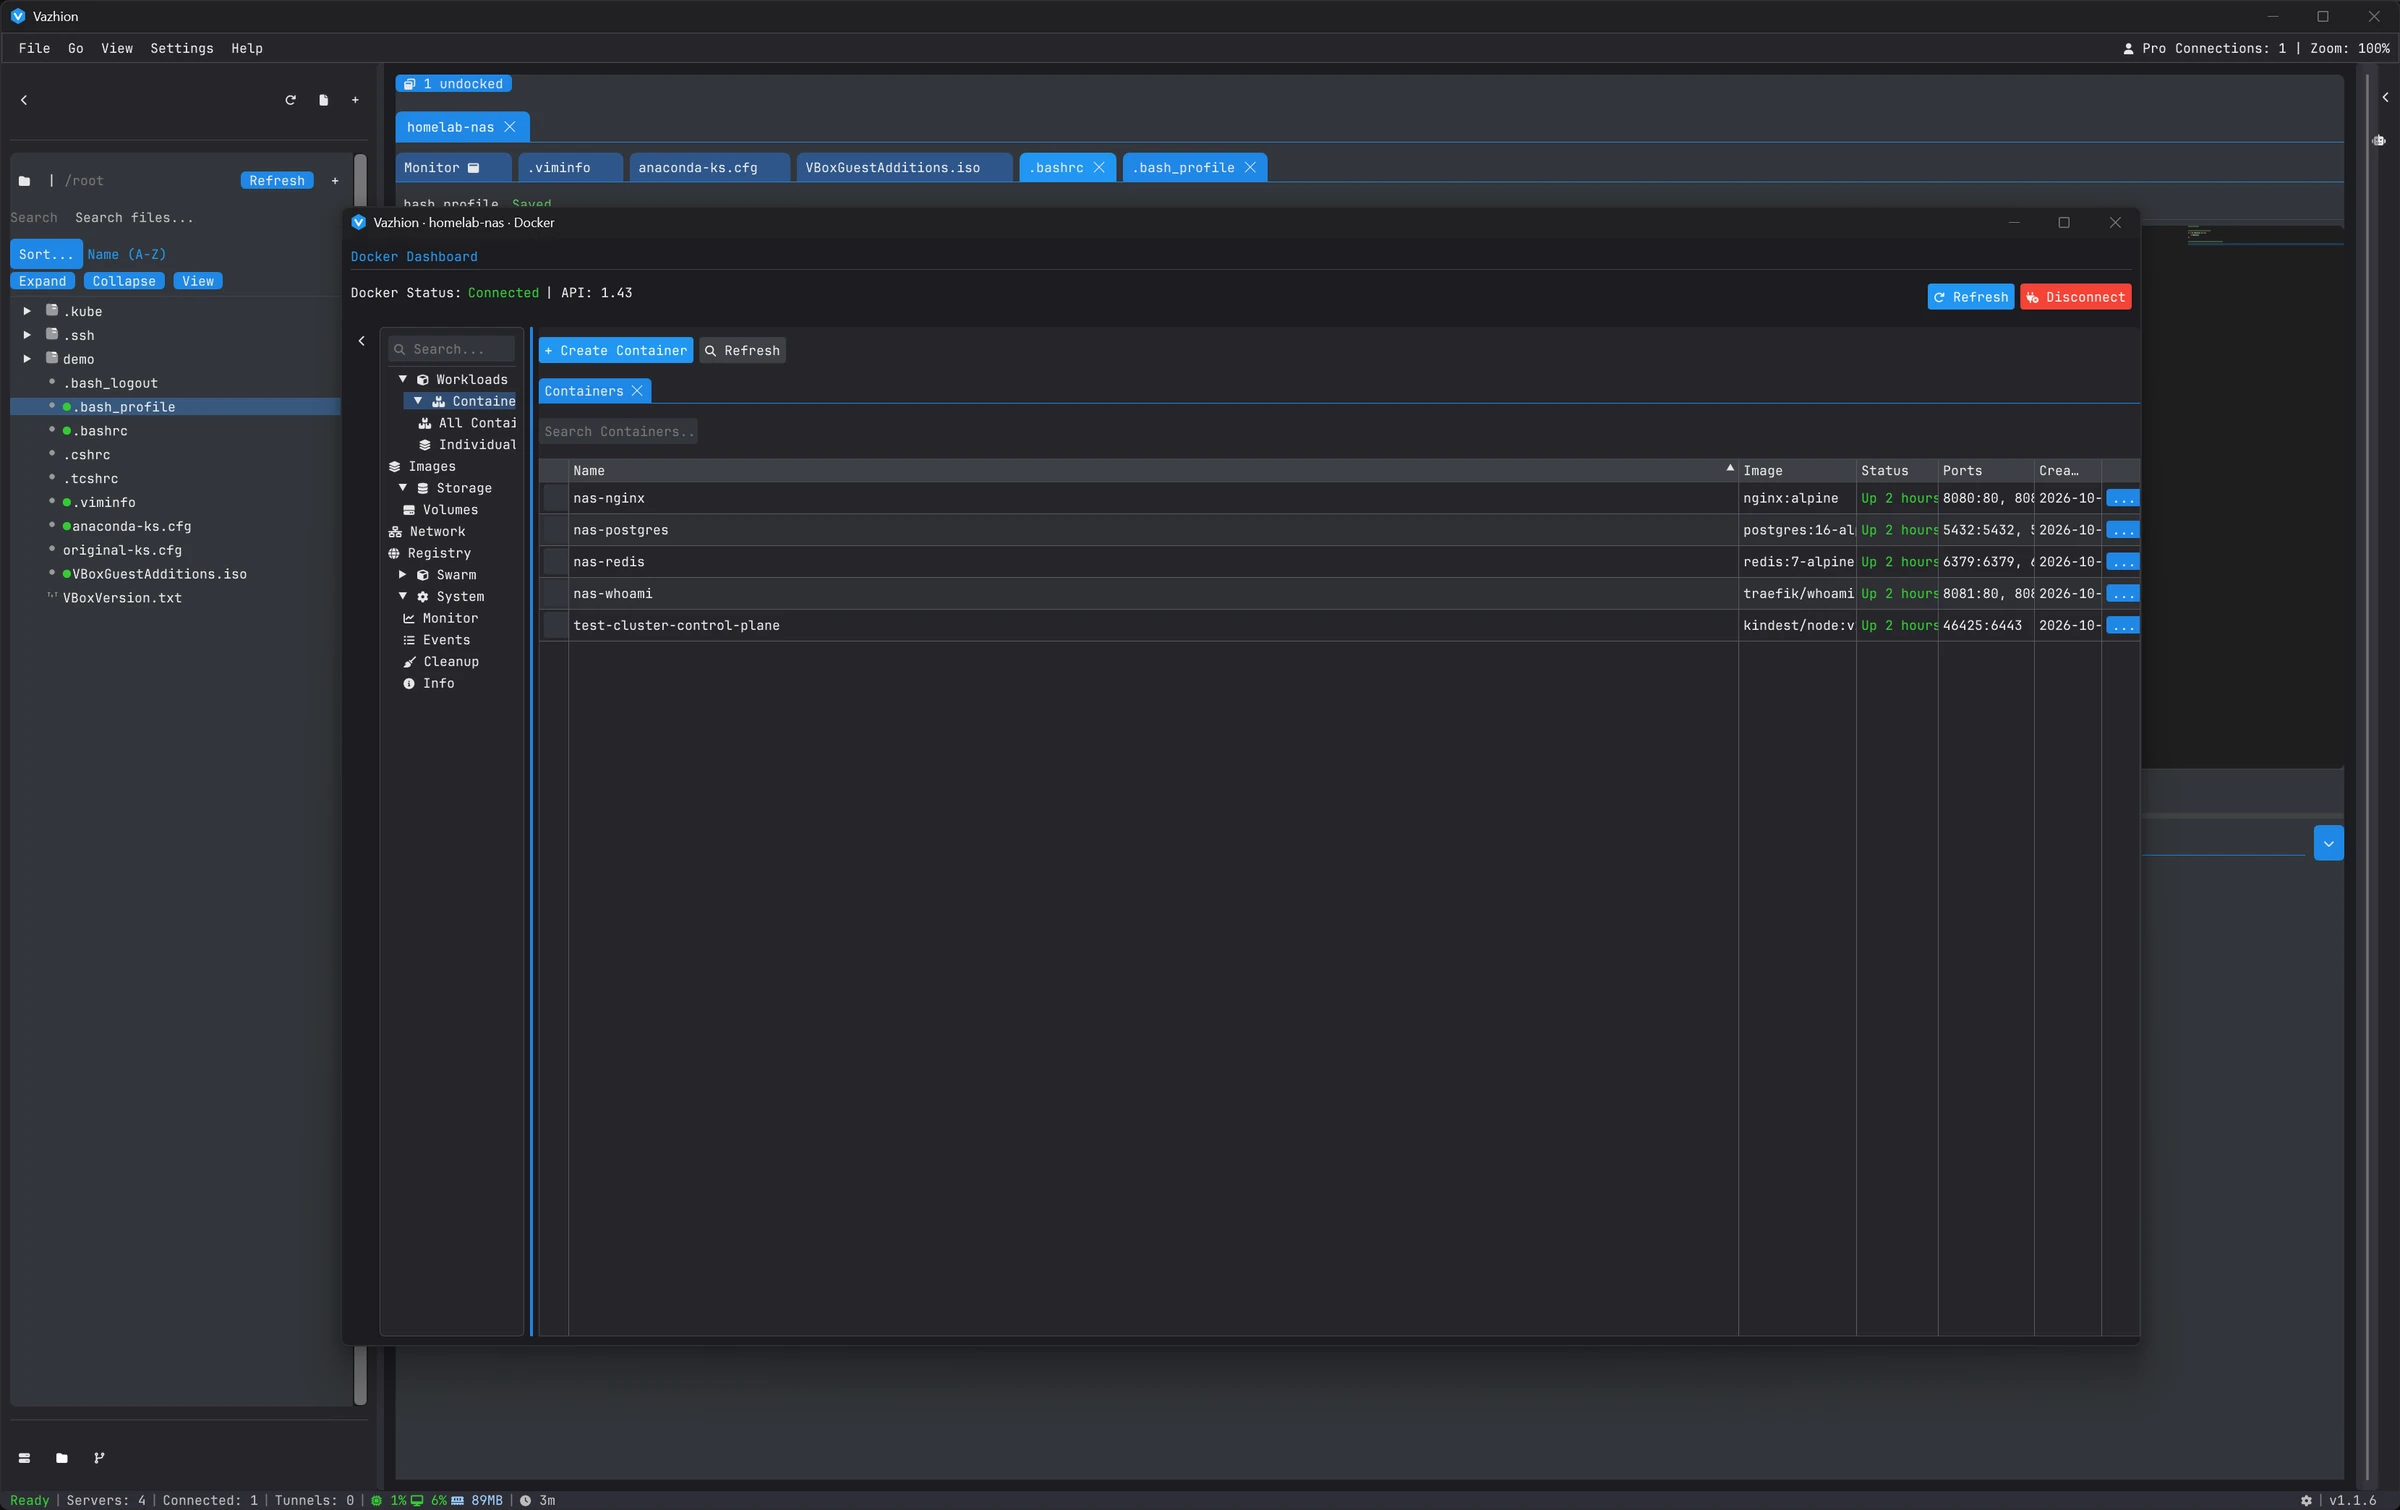Screen dimensions: 2400x1510
Task: Click the red Disconnect button
Action: click(x=2076, y=297)
